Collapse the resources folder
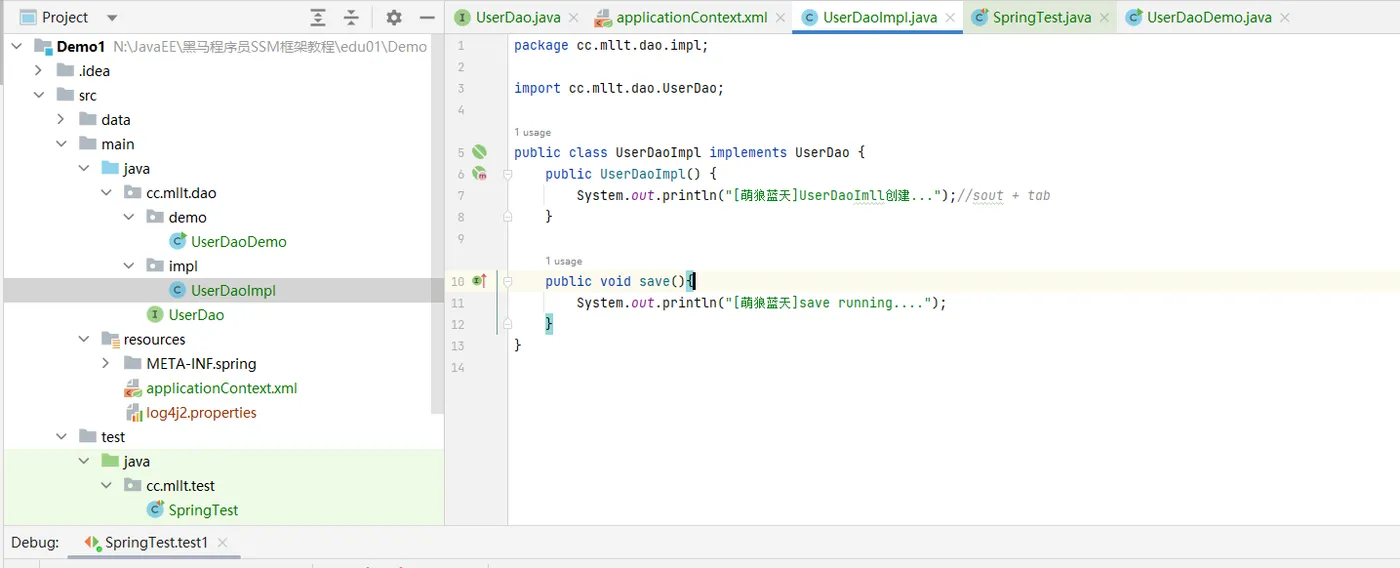The image size is (1400, 568). (84, 339)
